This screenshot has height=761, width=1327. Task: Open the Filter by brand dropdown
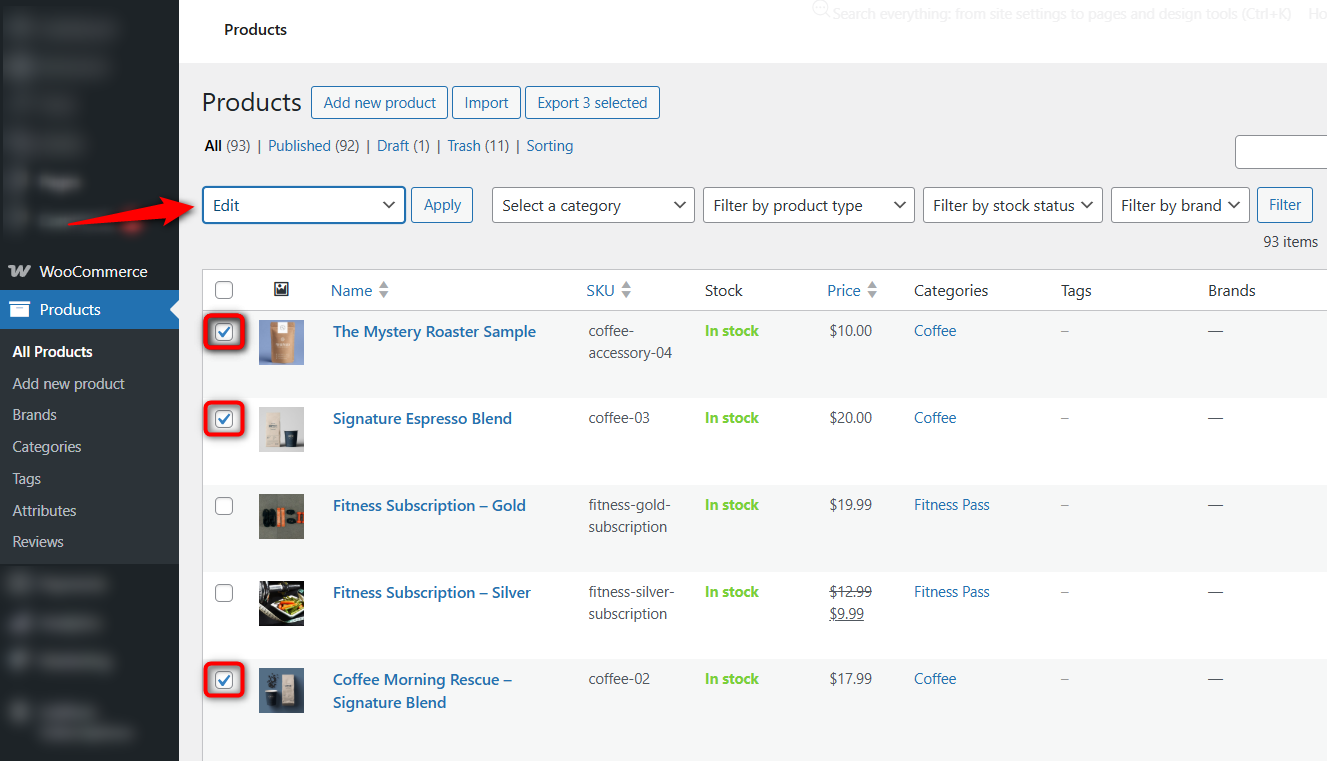click(x=1180, y=205)
